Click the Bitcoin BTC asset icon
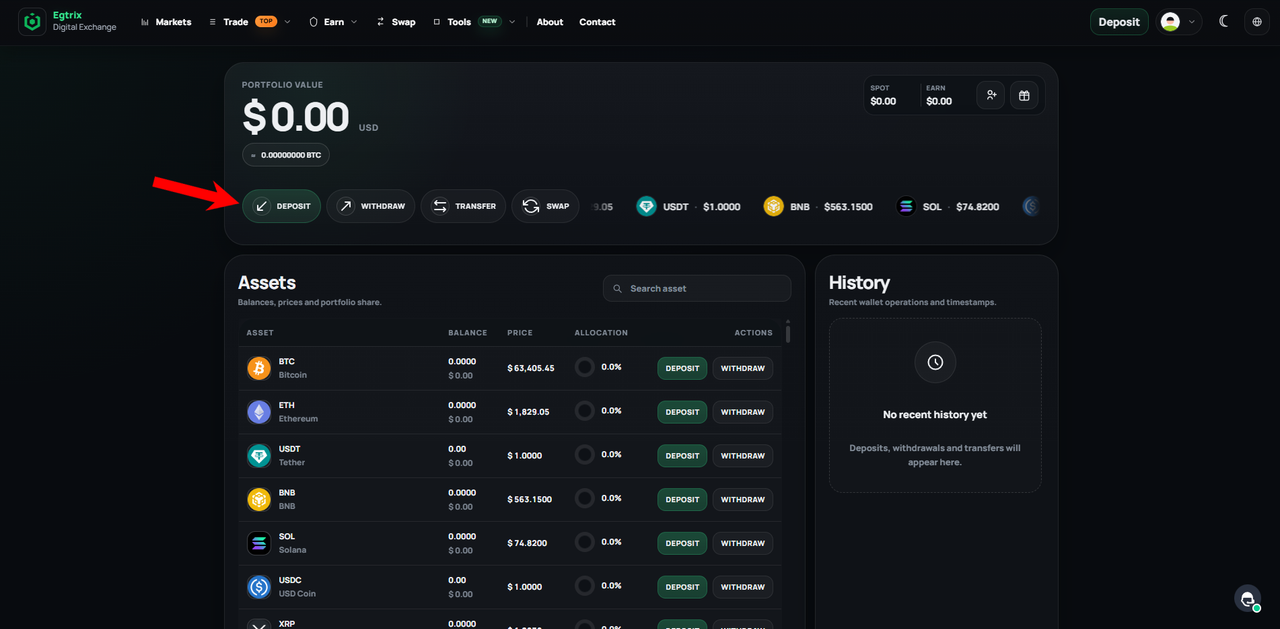The image size is (1280, 629). [x=259, y=368]
